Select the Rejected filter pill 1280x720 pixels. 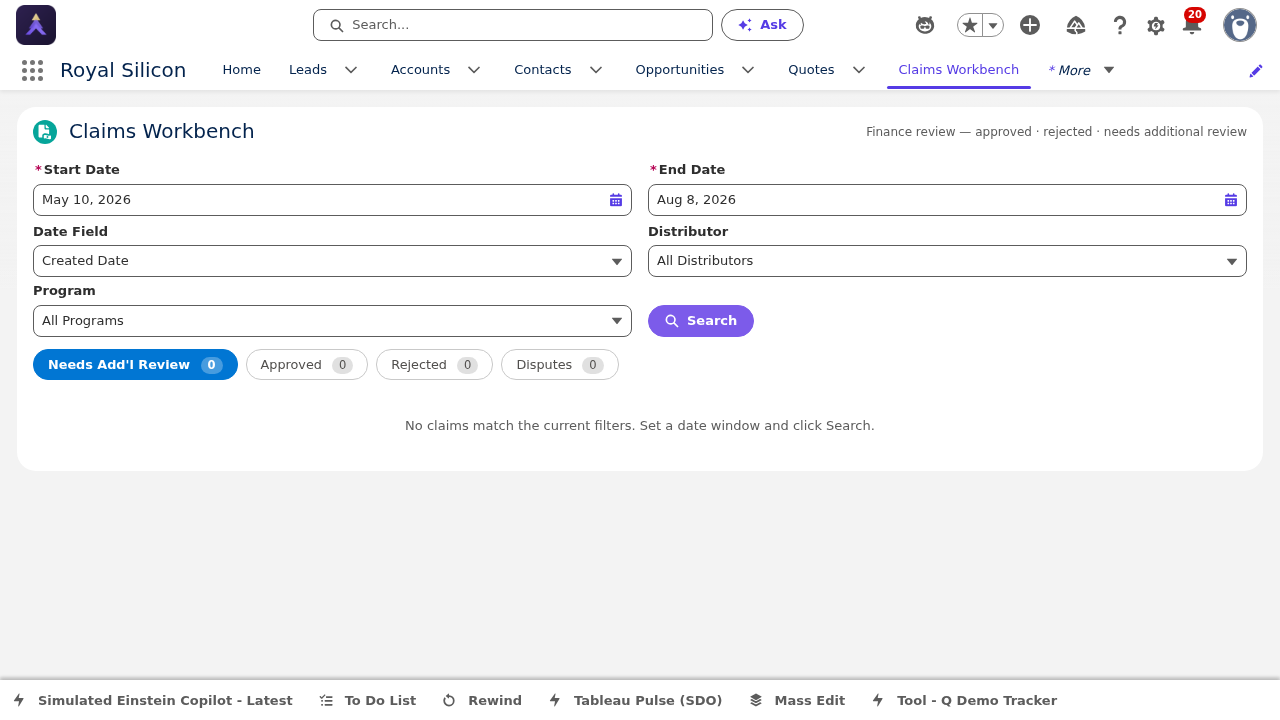(434, 365)
